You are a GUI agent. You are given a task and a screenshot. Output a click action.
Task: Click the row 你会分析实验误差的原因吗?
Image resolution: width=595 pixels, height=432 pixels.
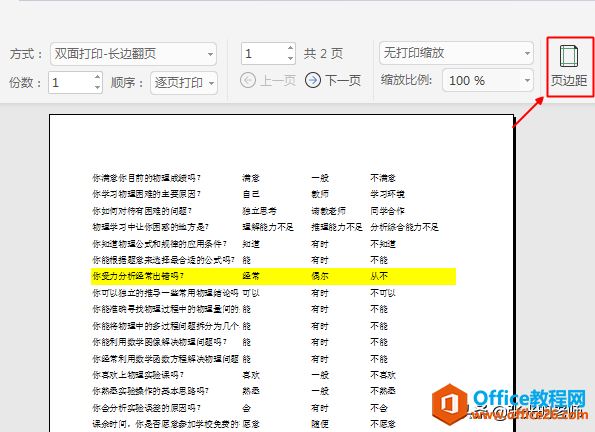[x=146, y=408]
